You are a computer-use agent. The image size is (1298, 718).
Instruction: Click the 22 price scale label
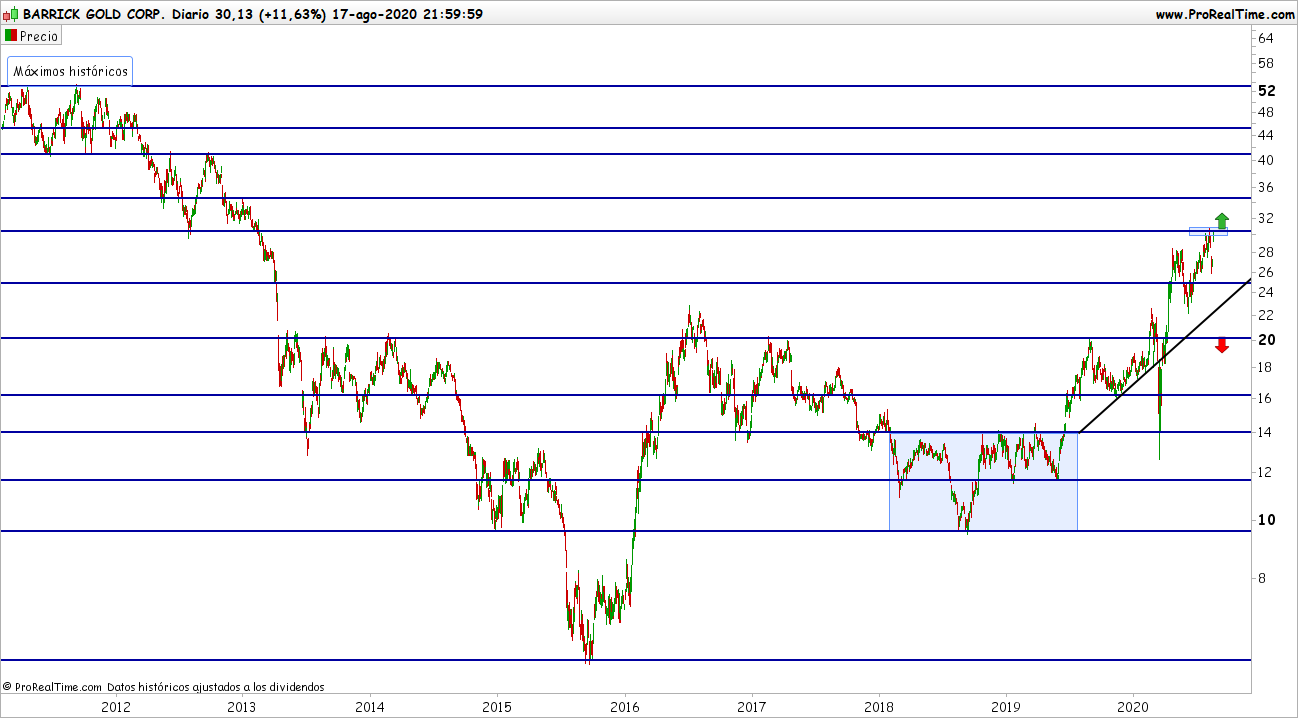click(x=1265, y=315)
